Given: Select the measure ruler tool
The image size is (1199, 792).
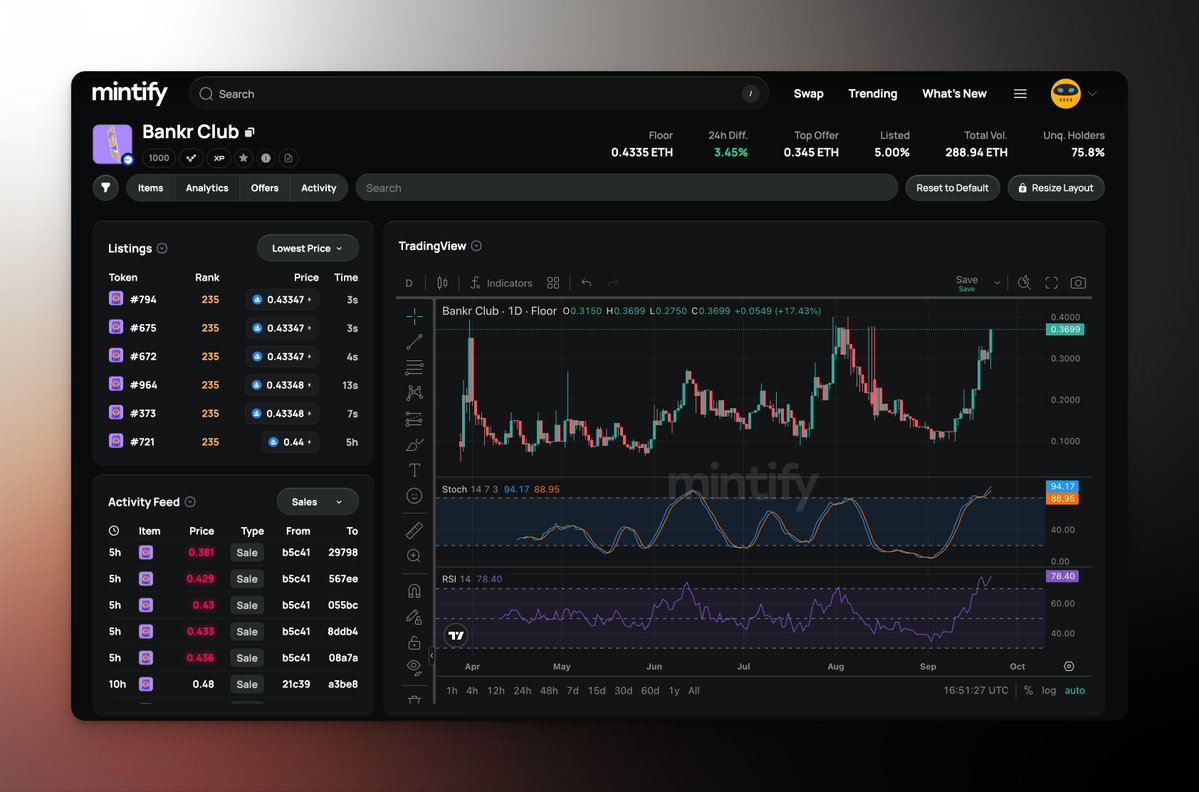Looking at the screenshot, I should (x=414, y=529).
